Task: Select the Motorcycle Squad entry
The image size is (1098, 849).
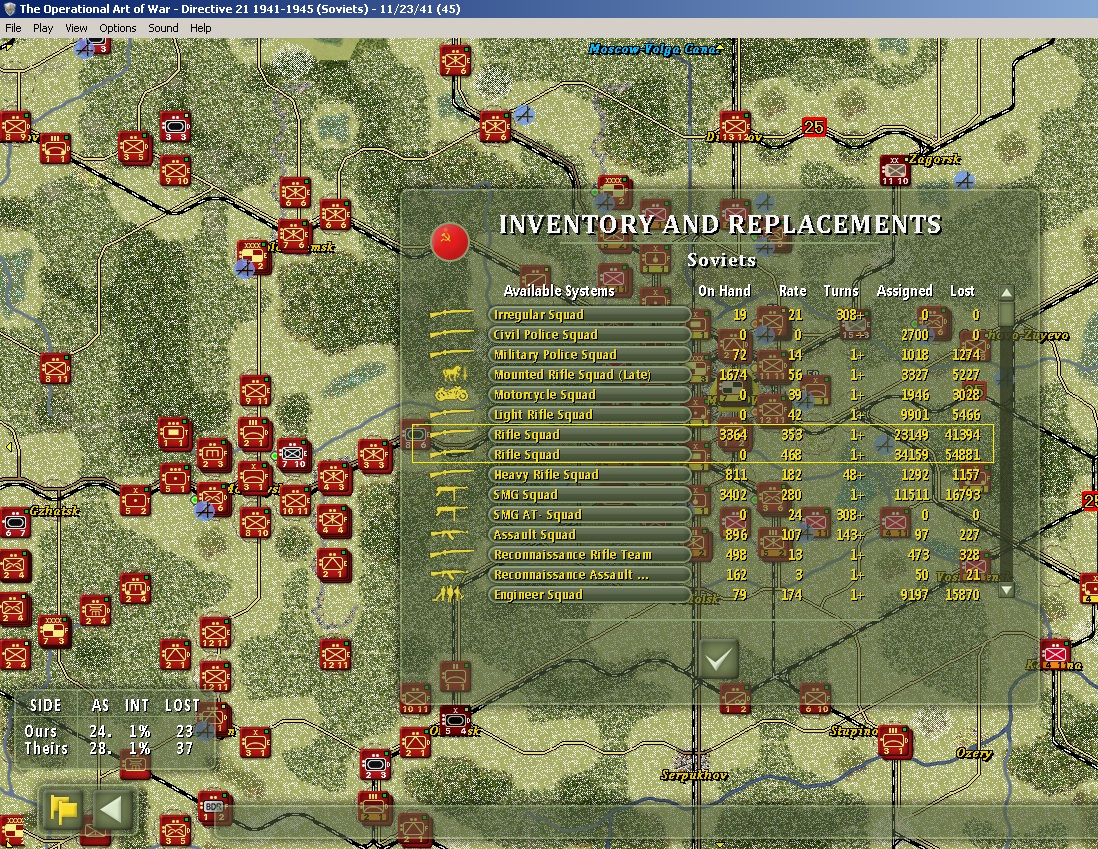Action: click(x=590, y=394)
